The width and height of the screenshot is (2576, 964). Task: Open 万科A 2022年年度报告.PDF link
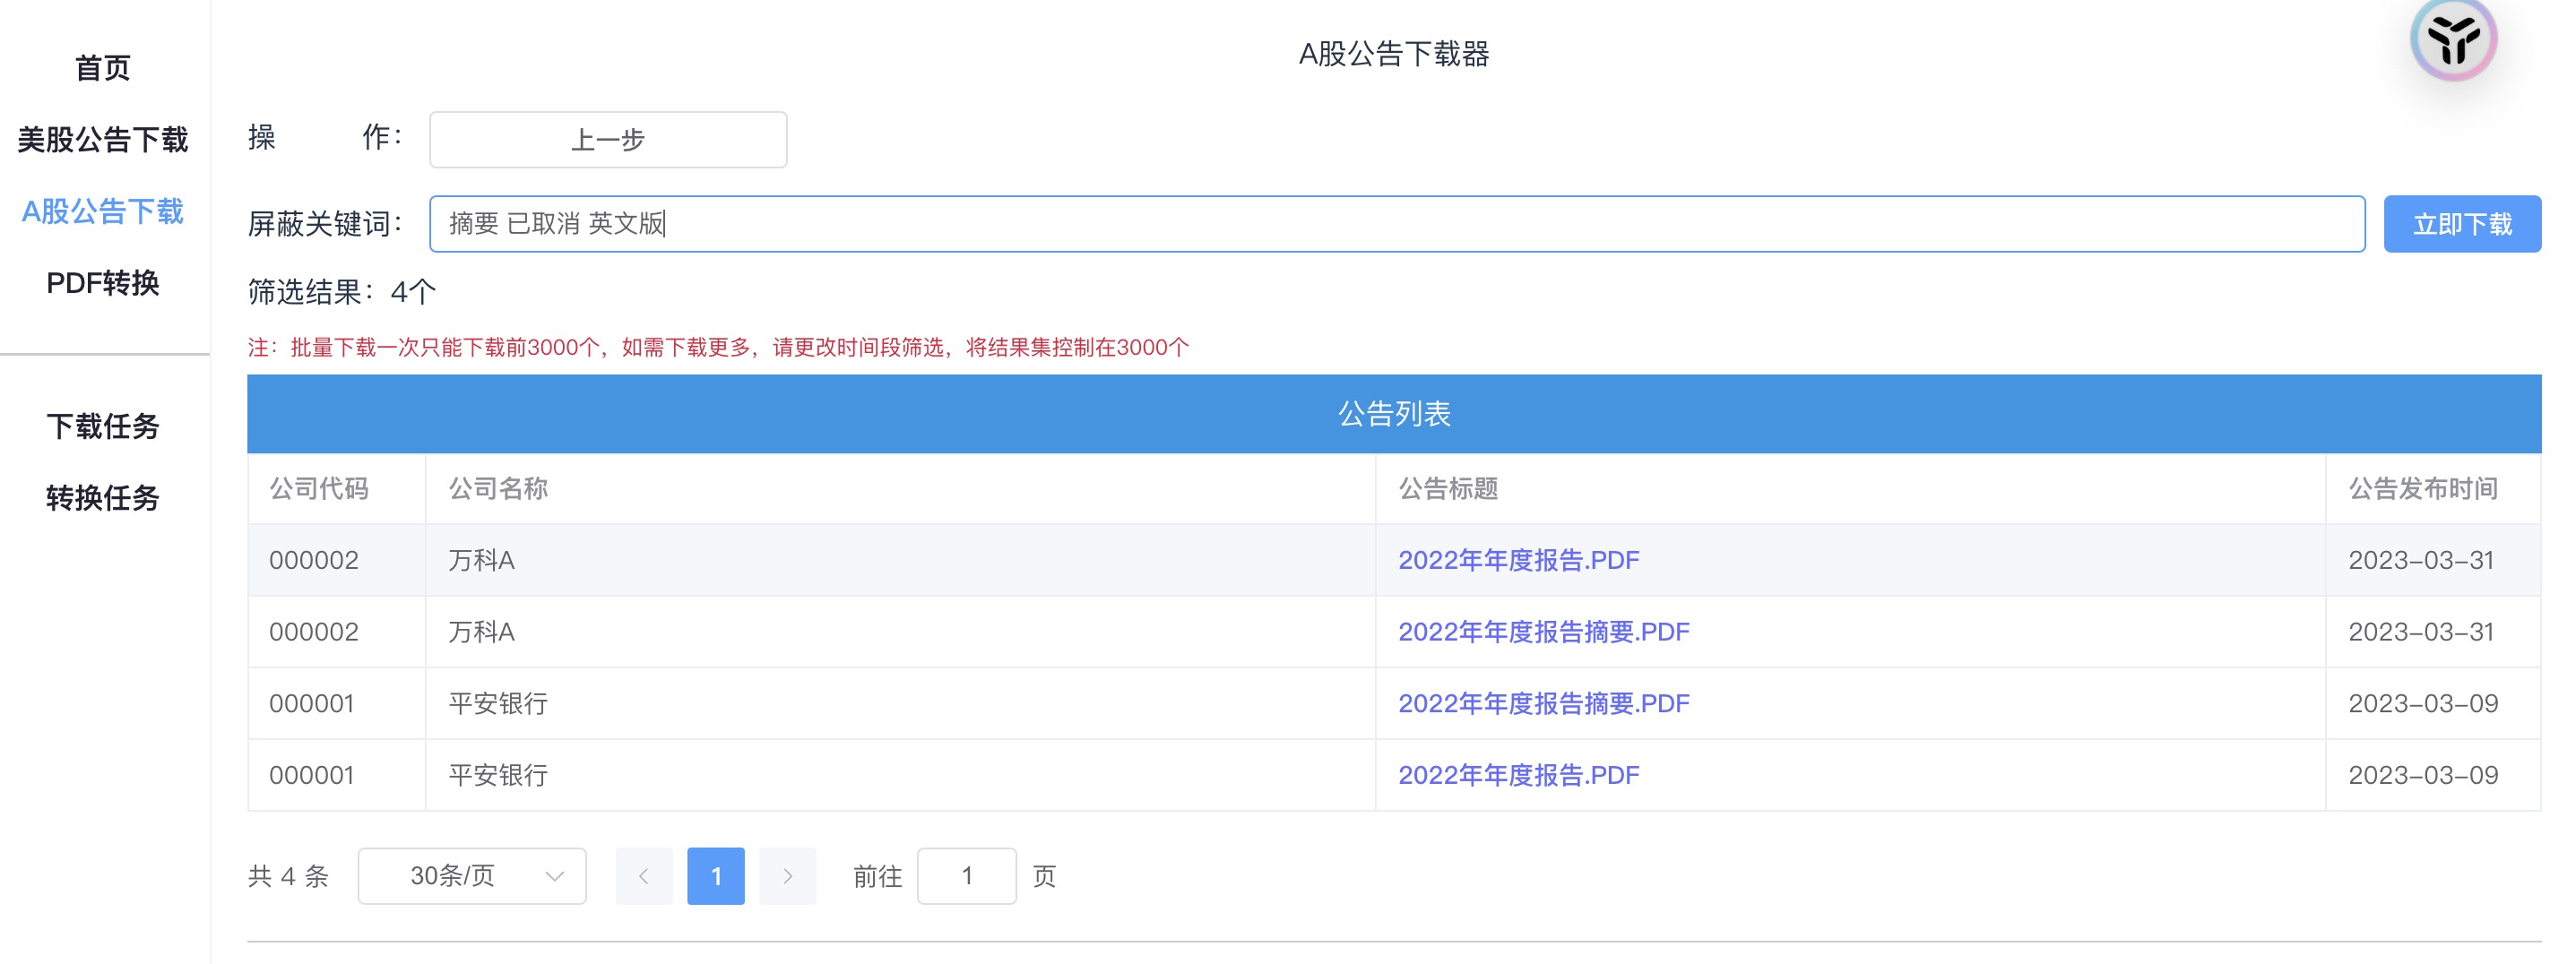coord(1518,560)
